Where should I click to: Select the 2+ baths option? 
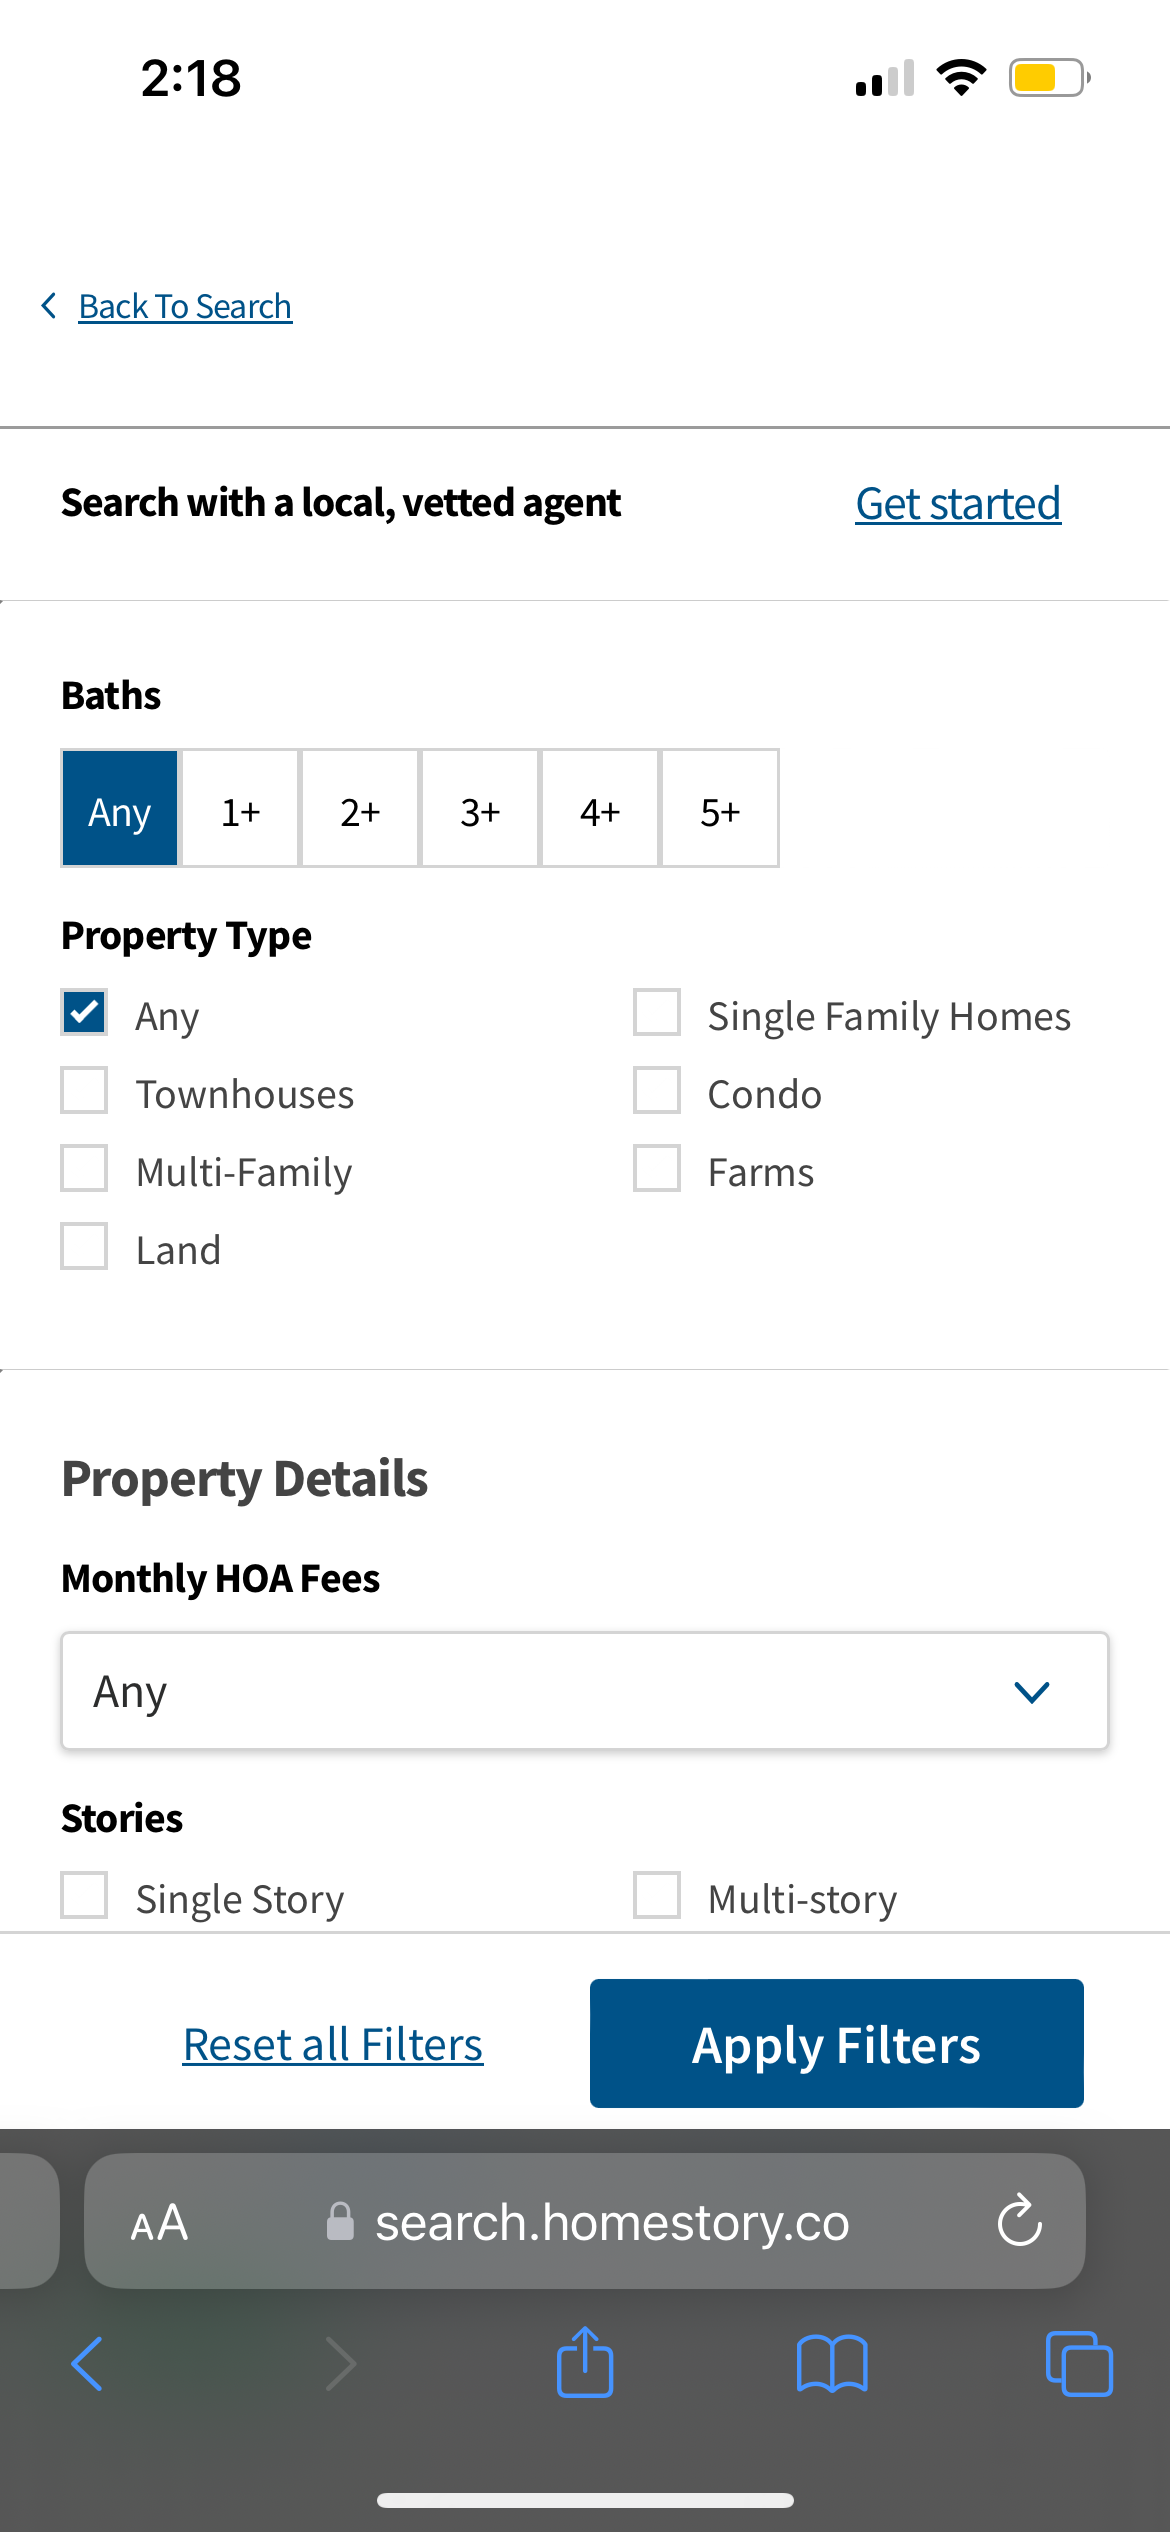click(360, 808)
